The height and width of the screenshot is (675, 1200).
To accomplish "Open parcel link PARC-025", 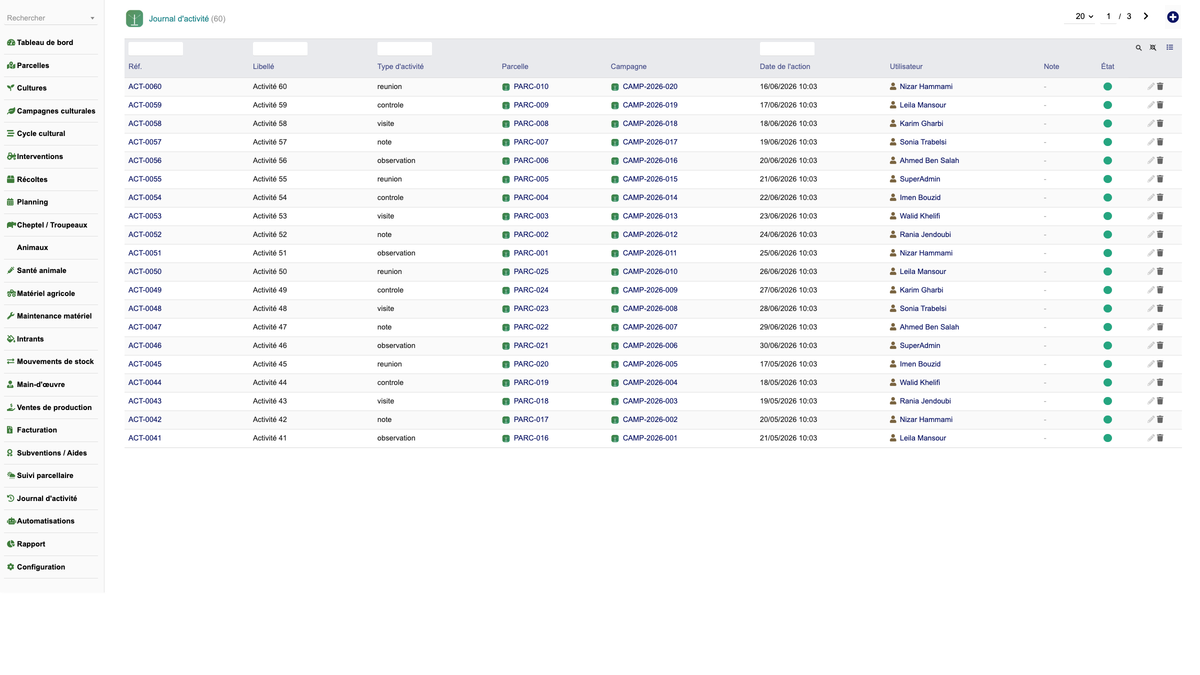I will (x=531, y=272).
